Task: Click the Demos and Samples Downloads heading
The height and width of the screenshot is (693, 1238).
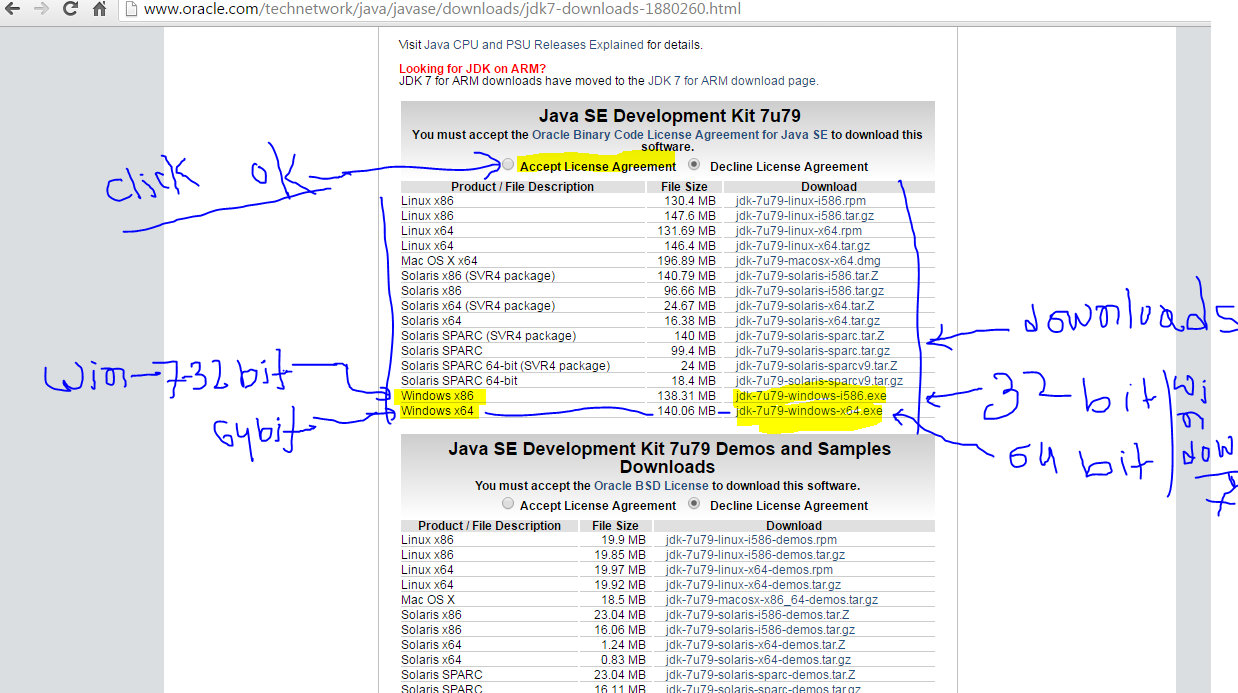Action: [668, 458]
